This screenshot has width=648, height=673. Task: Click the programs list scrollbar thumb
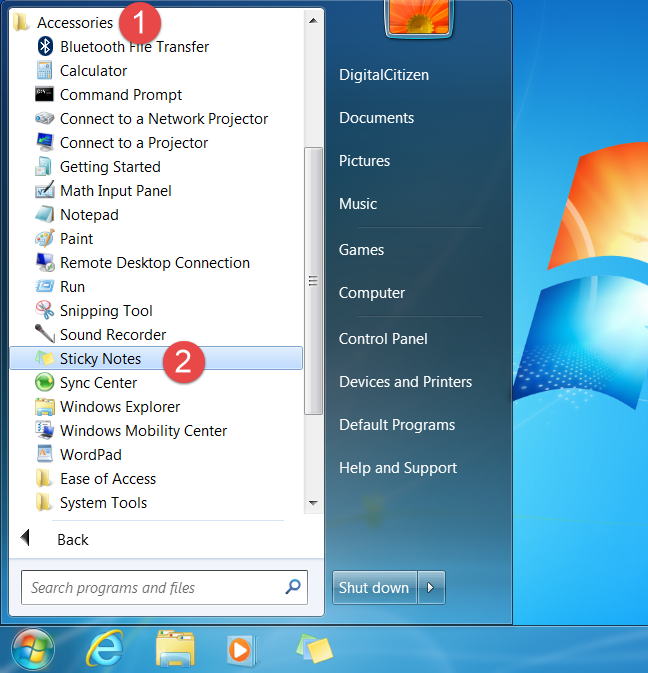pos(313,281)
